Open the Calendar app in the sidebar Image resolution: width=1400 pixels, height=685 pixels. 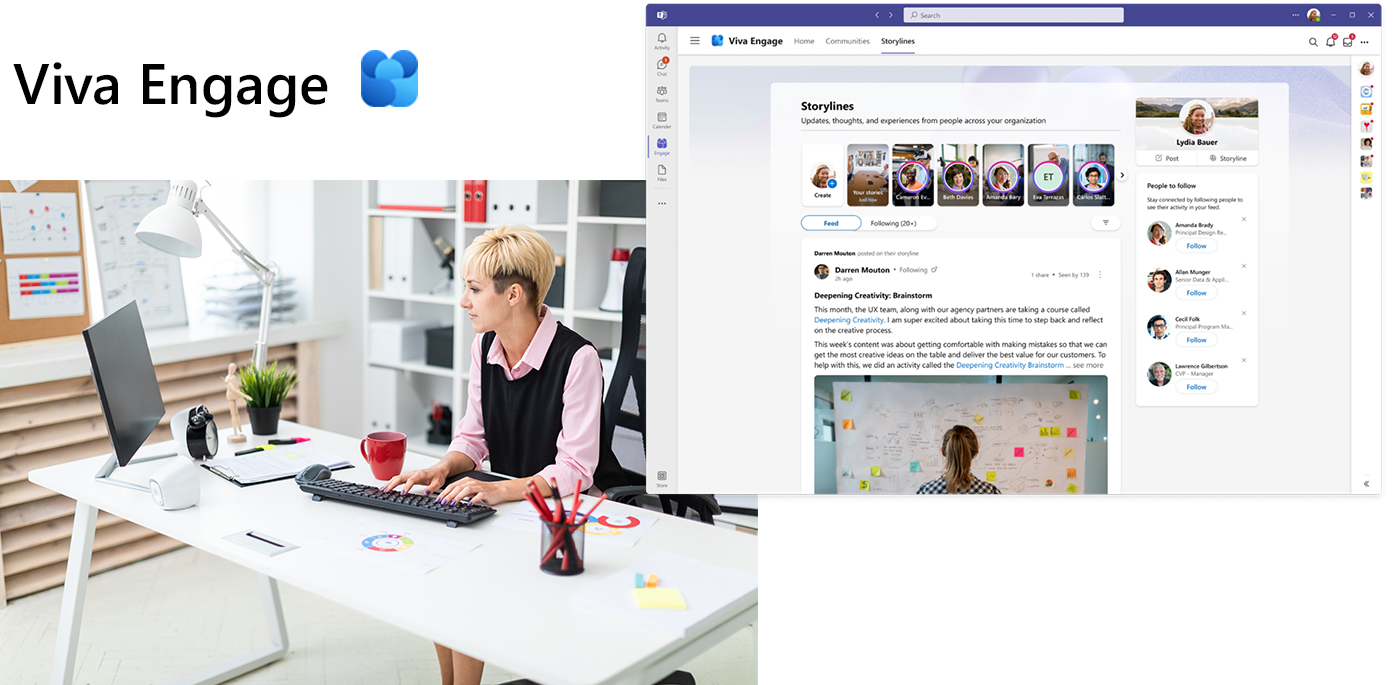pyautogui.click(x=661, y=119)
